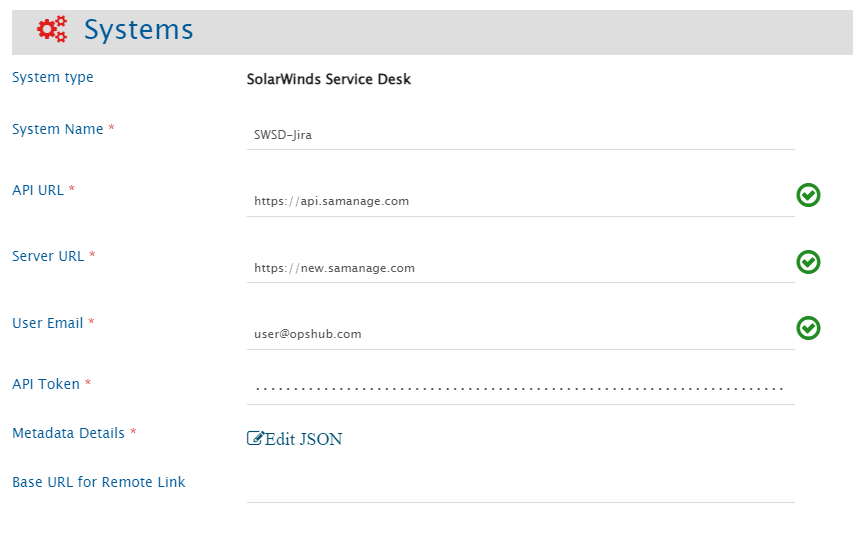The height and width of the screenshot is (536, 853).
Task: Open the Edit JSON link
Action: click(x=303, y=439)
